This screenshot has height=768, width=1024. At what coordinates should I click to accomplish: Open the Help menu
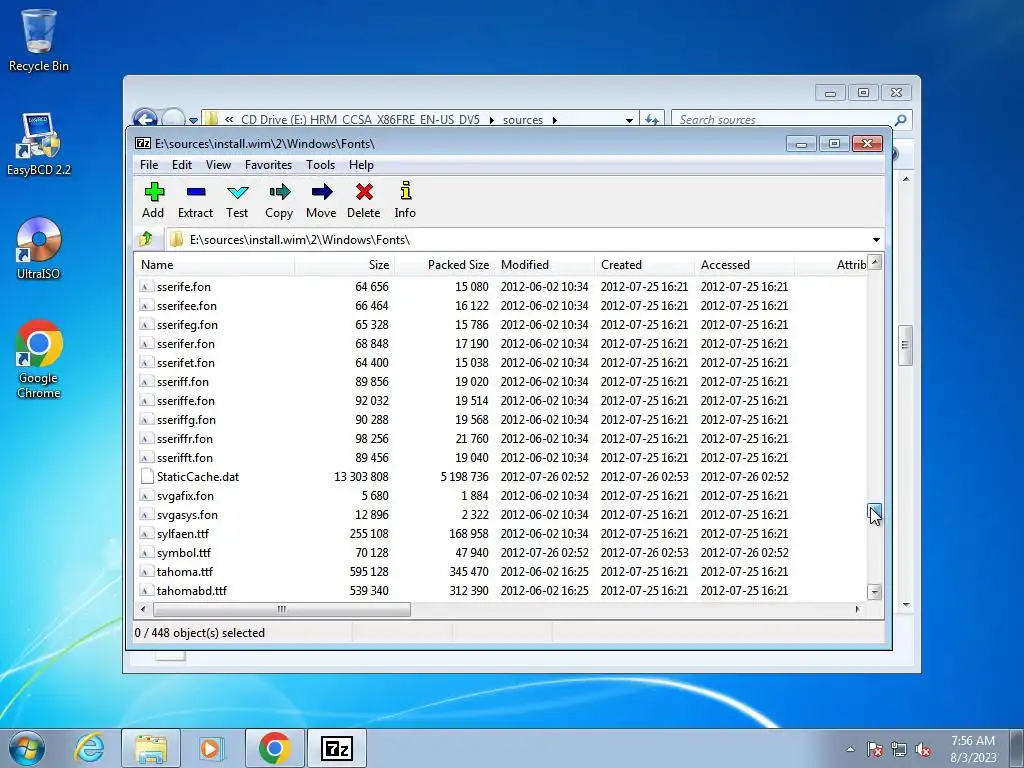(361, 165)
